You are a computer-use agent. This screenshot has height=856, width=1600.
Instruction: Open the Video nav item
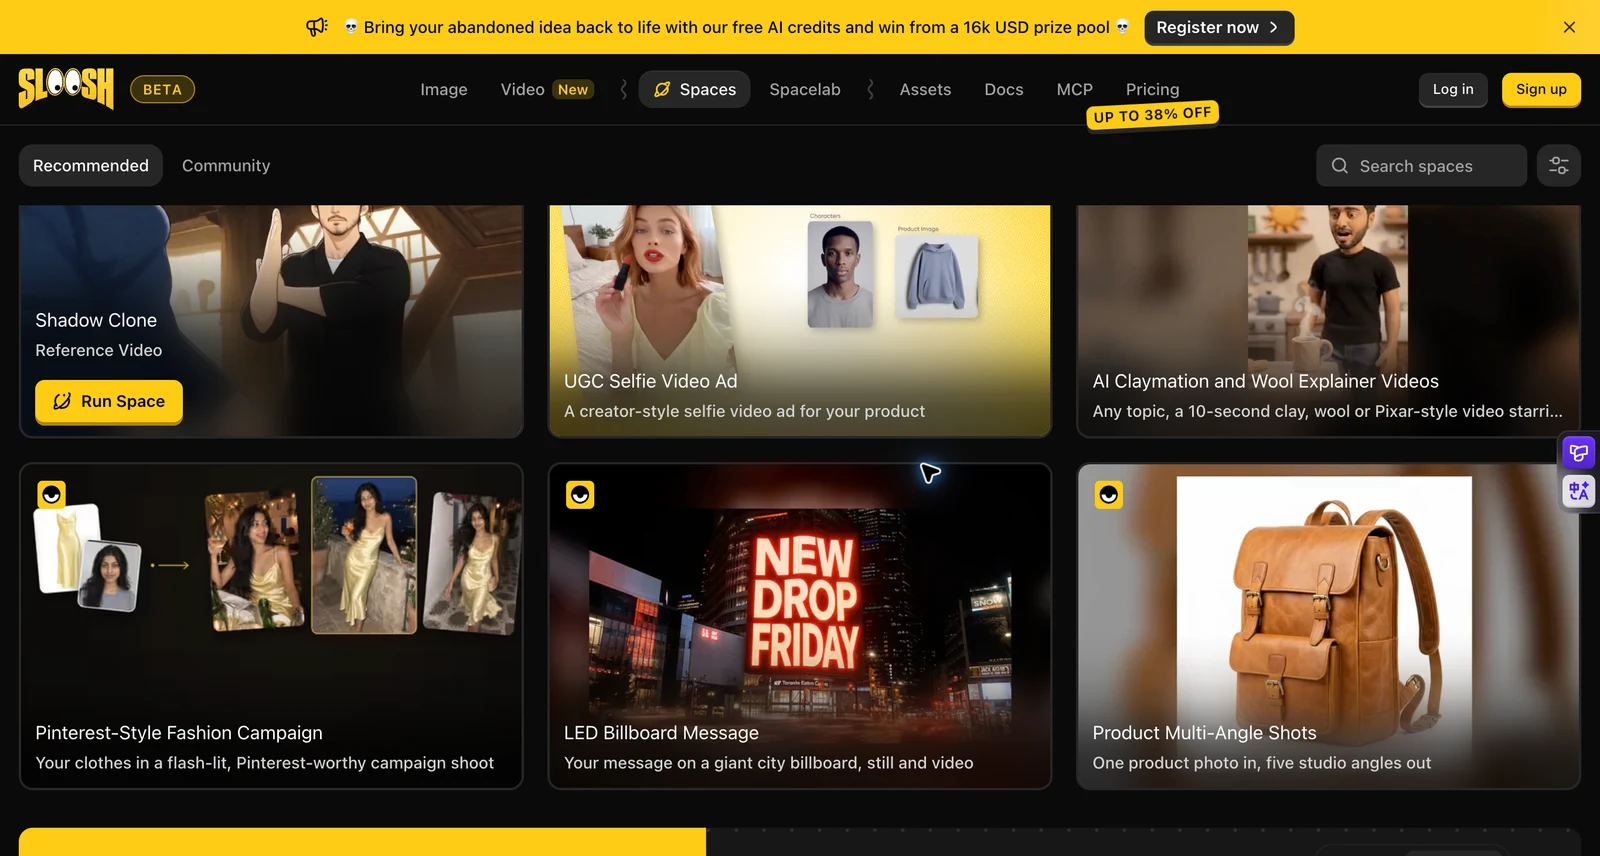(522, 90)
